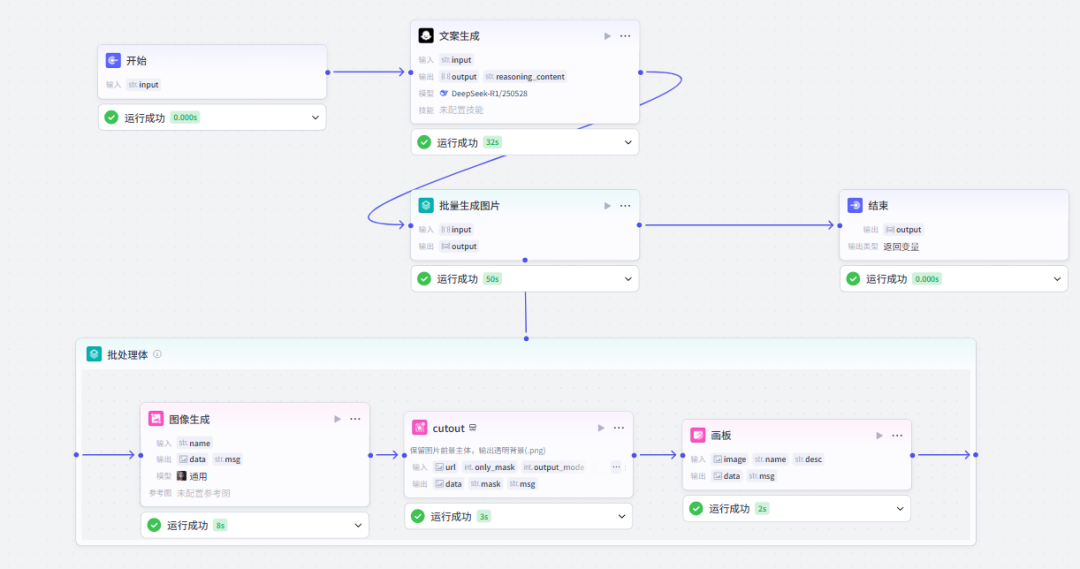This screenshot has width=1080, height=569.
Task: Show more cutout input parameters
Action: [x=616, y=467]
